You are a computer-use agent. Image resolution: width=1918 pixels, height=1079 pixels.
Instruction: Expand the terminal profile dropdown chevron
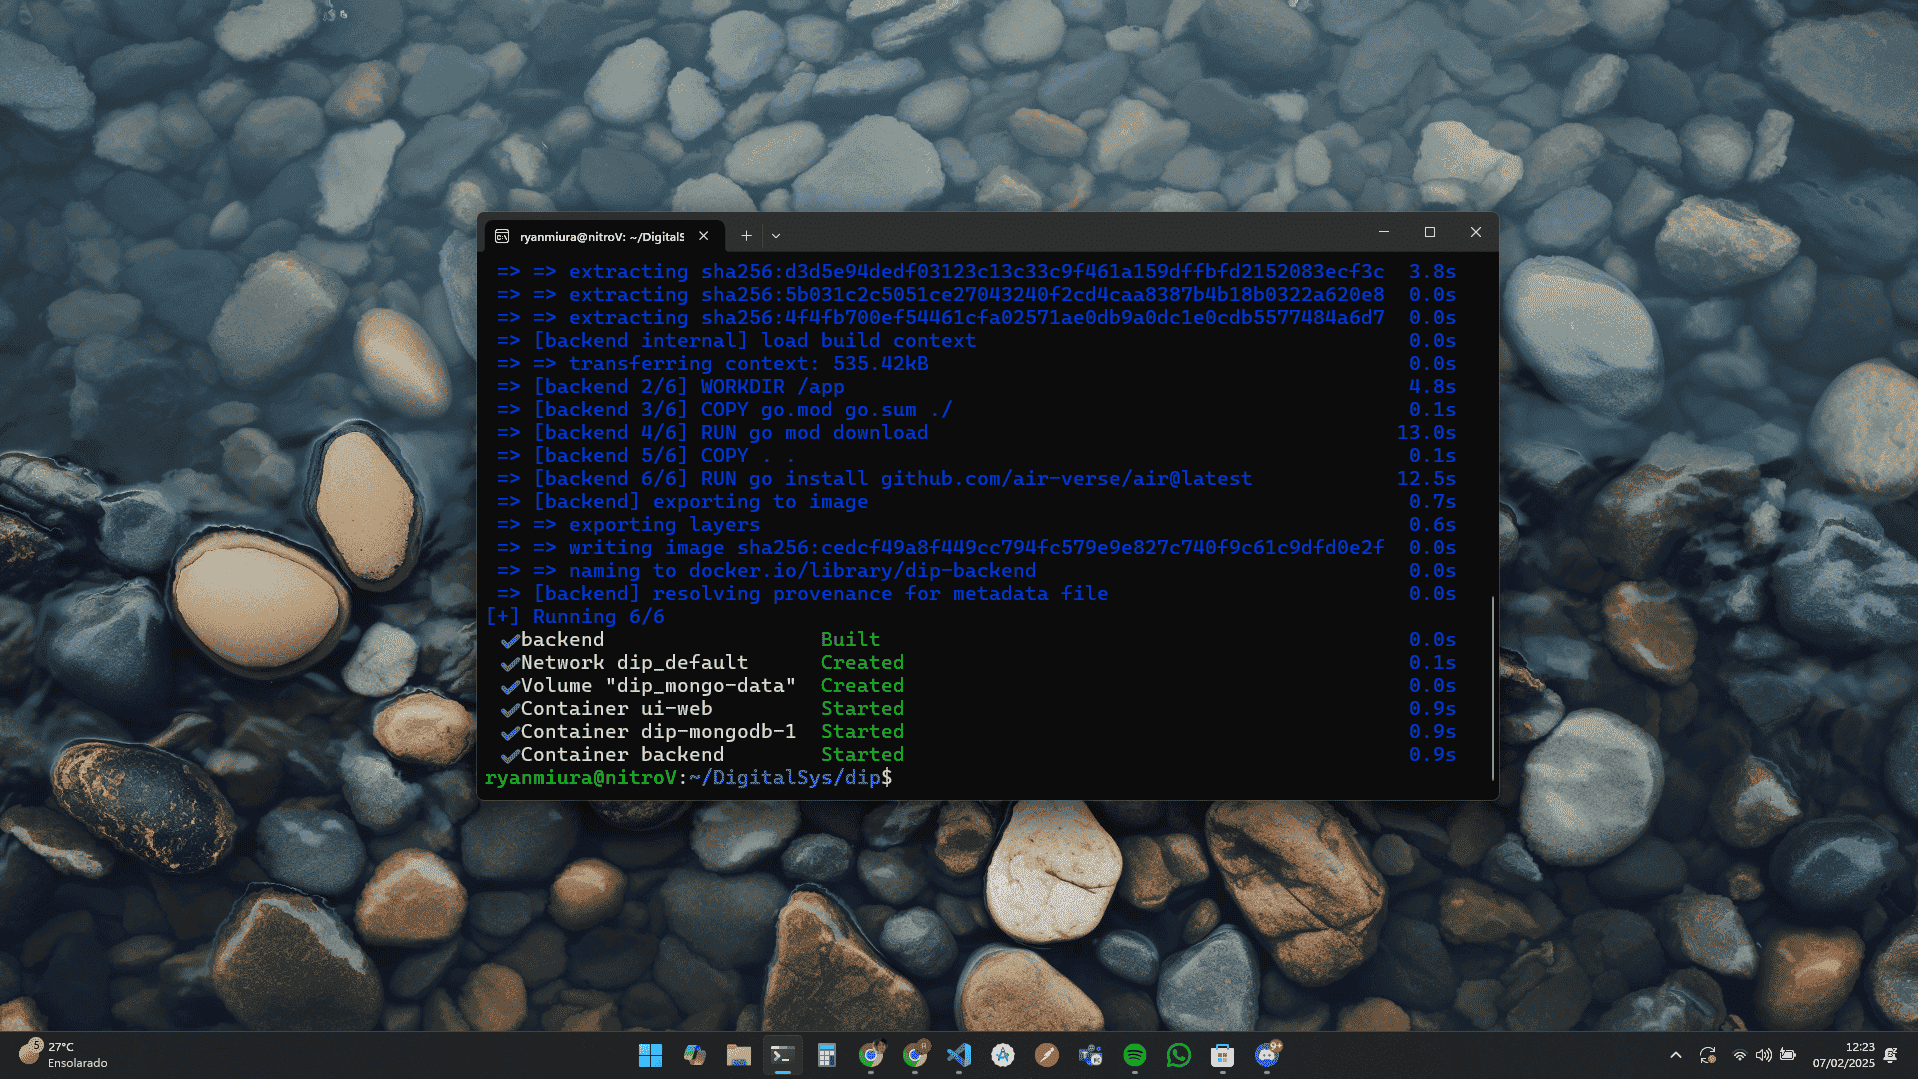pyautogui.click(x=776, y=236)
